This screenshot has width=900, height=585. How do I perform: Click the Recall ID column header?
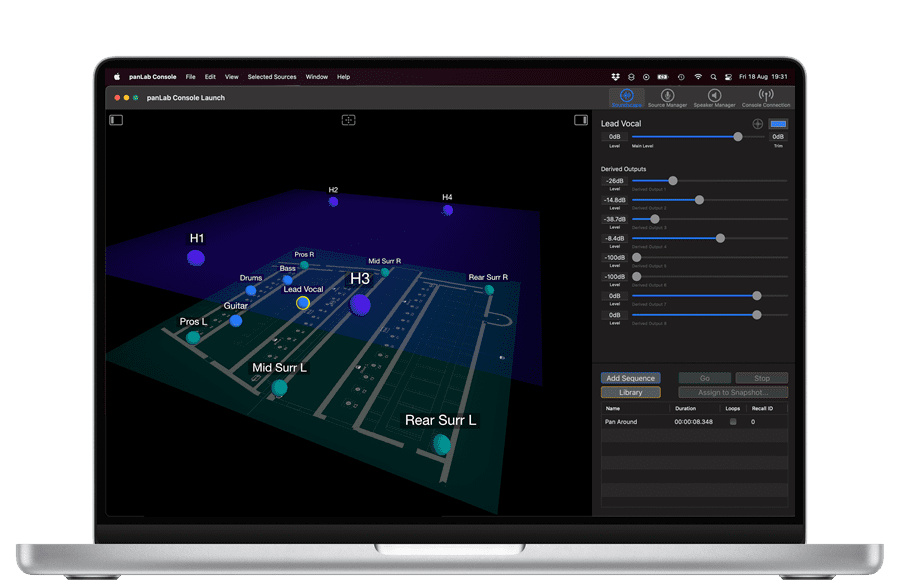tap(762, 408)
